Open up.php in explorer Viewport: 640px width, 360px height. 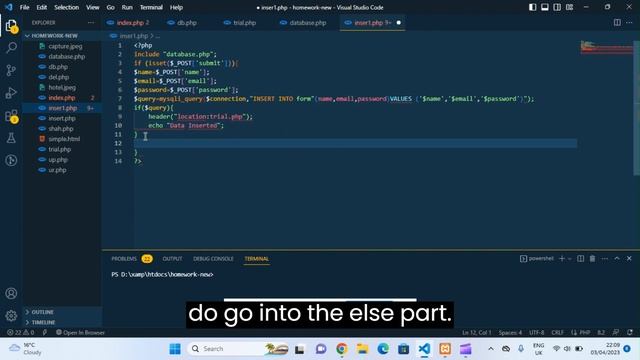point(58,160)
